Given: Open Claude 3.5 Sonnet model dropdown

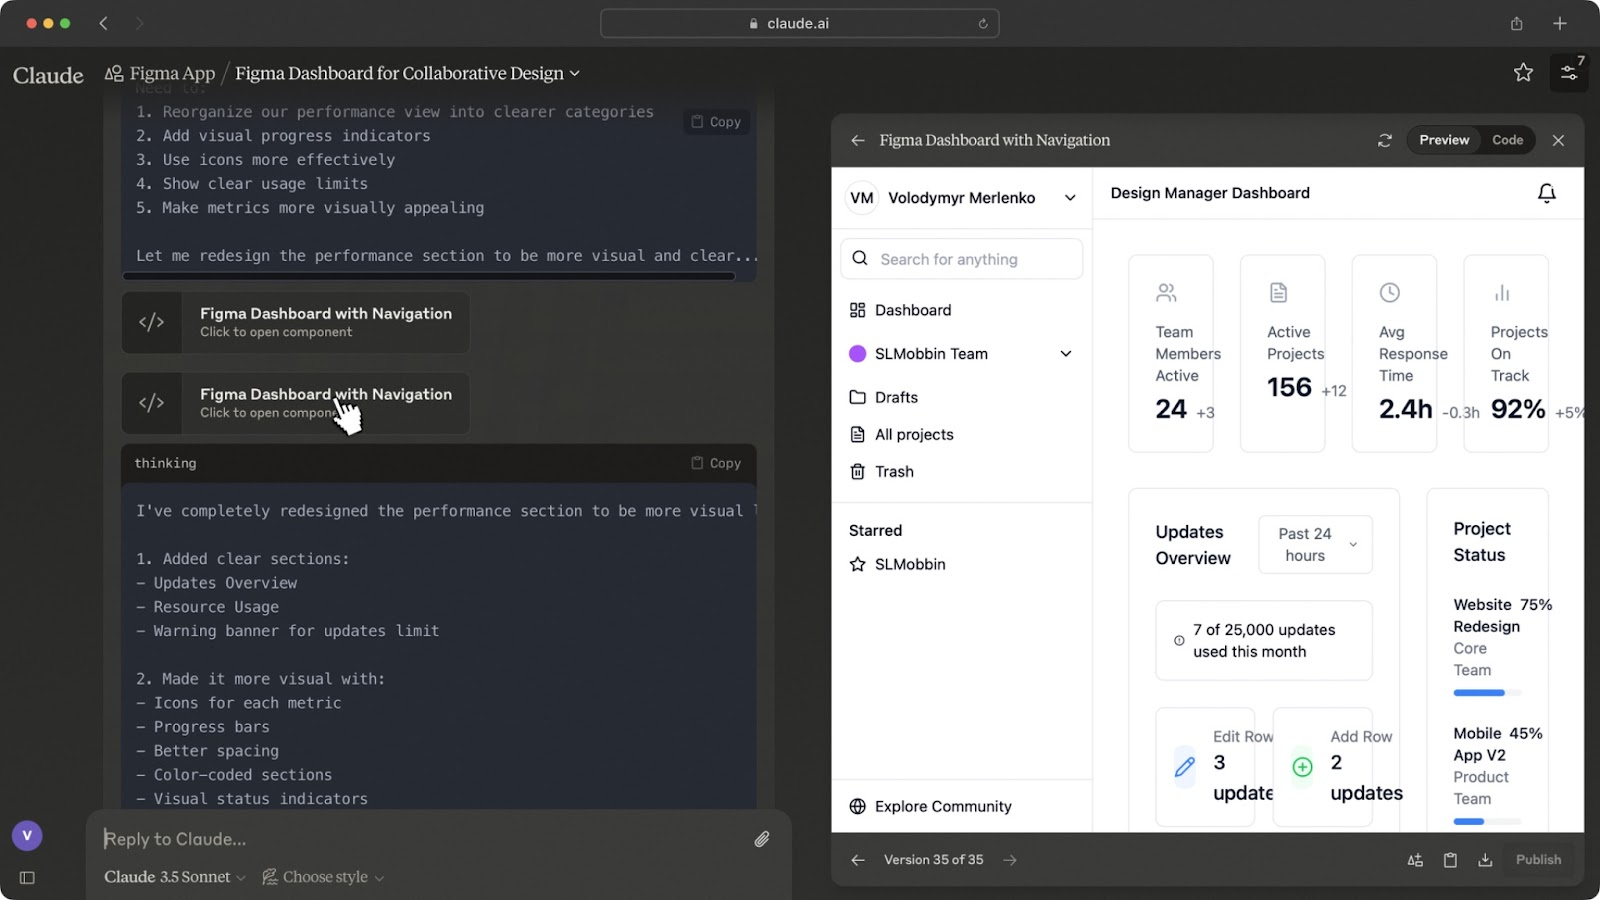Looking at the screenshot, I should click(x=175, y=877).
